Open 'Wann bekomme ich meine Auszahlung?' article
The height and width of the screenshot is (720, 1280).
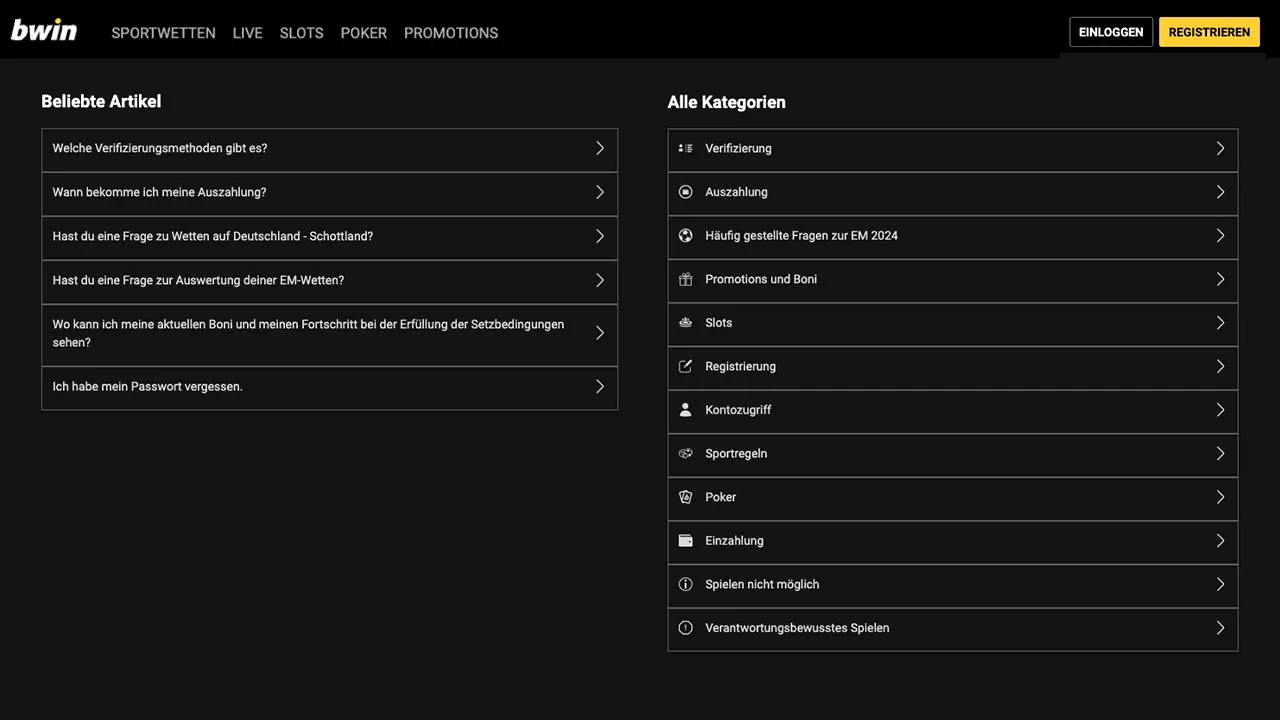coord(329,194)
